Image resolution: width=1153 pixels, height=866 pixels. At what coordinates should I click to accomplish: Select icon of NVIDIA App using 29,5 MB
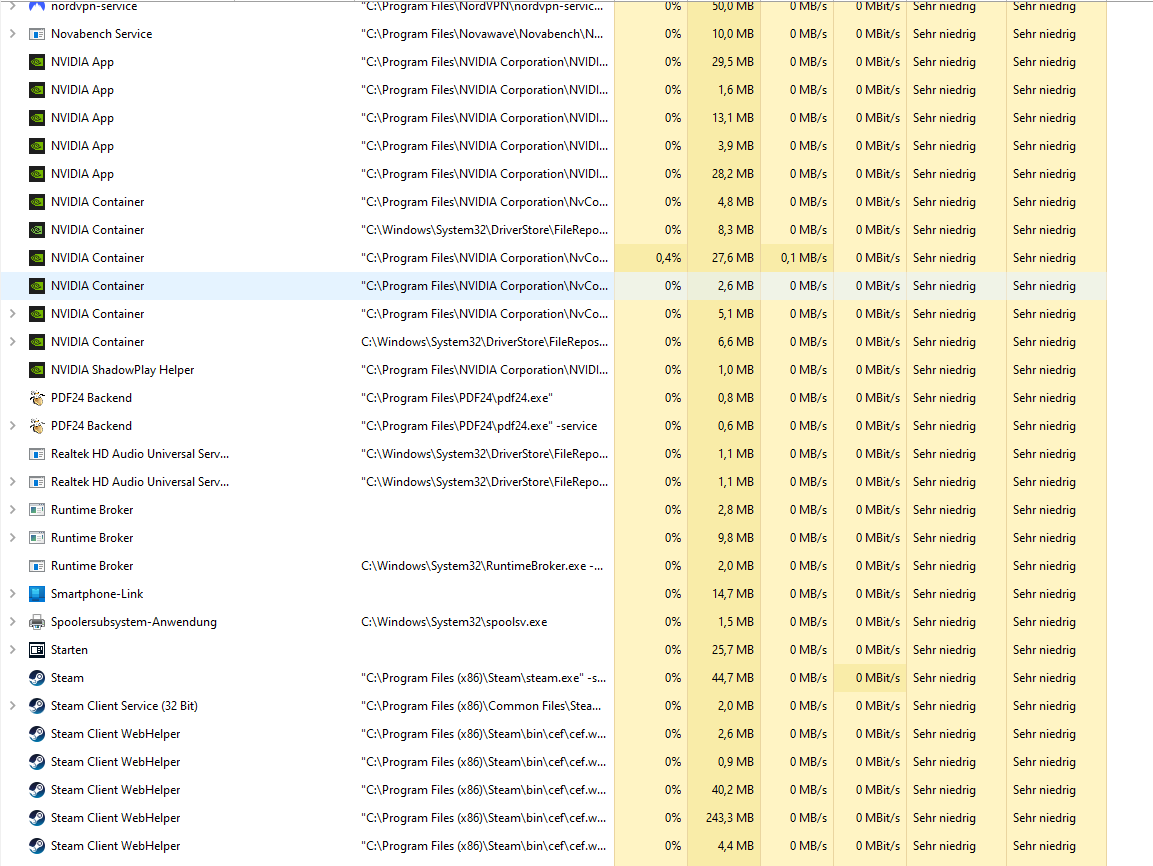tap(37, 62)
